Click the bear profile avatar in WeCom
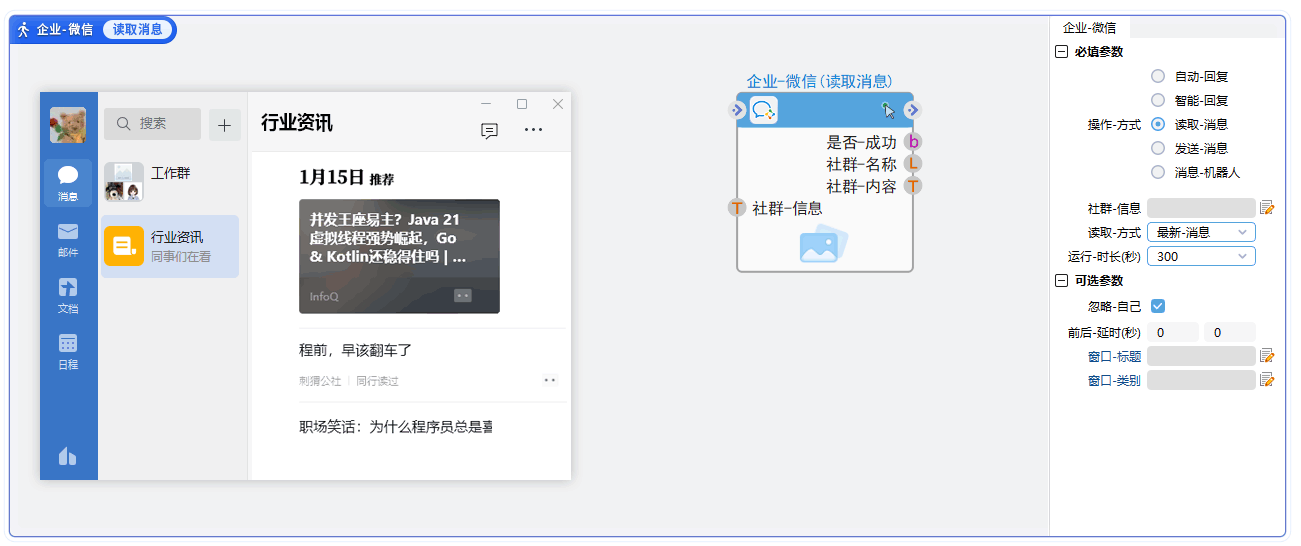The height and width of the screenshot is (546, 1301). coord(68,125)
